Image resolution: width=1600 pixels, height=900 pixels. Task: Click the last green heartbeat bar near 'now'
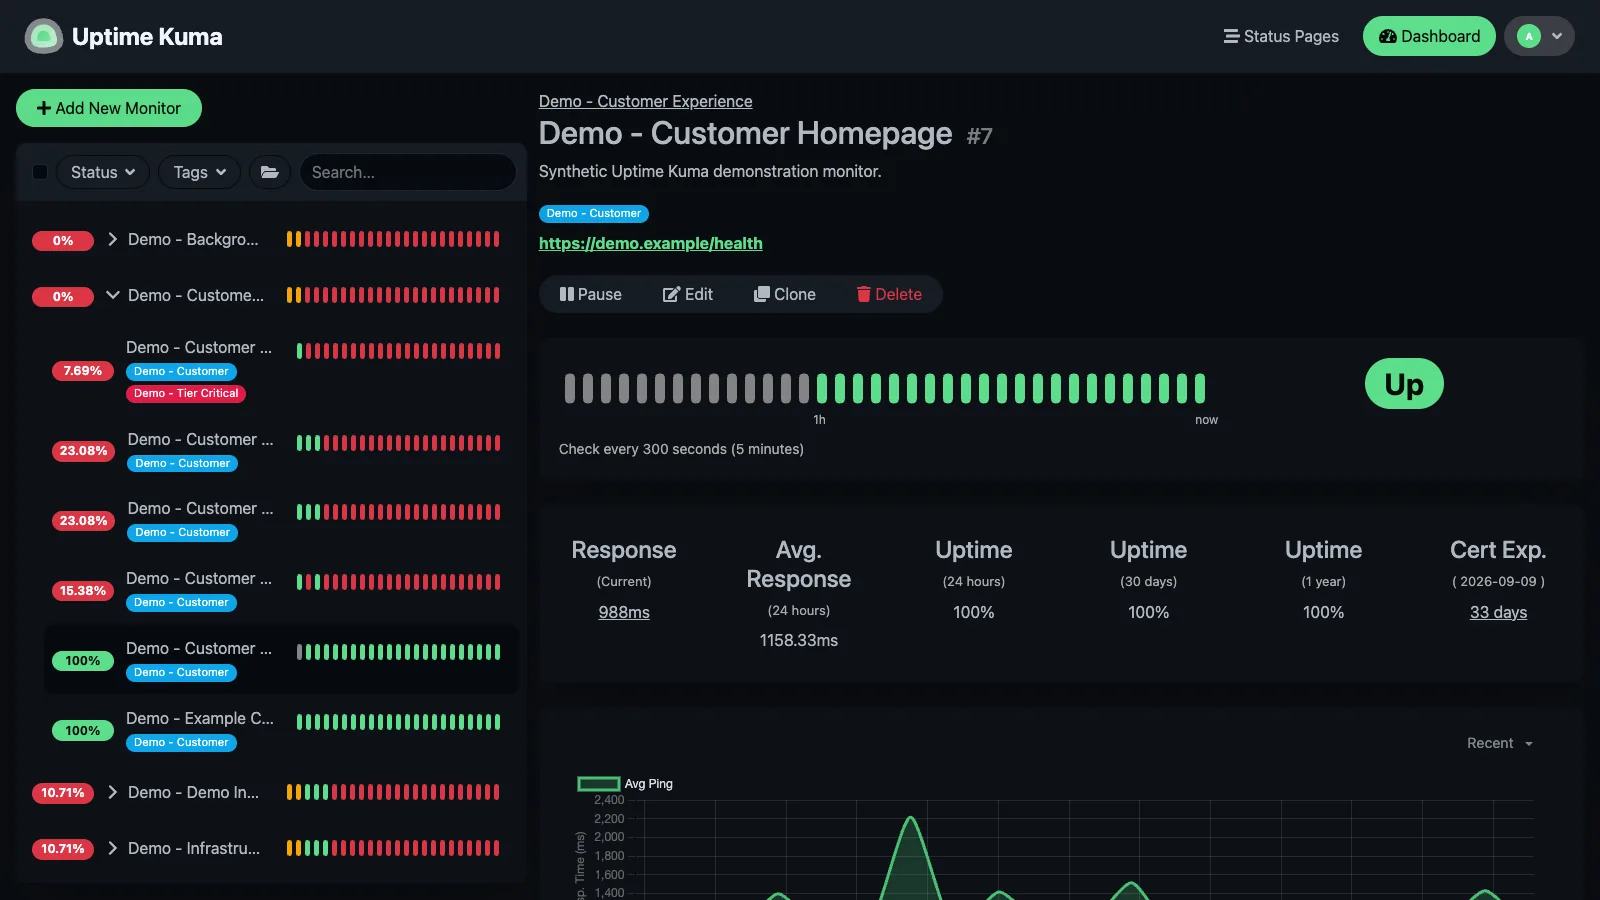click(1199, 388)
